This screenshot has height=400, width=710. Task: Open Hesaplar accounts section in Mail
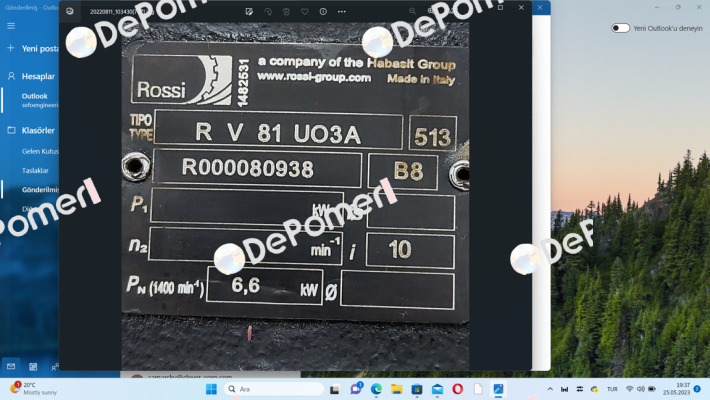click(x=32, y=76)
